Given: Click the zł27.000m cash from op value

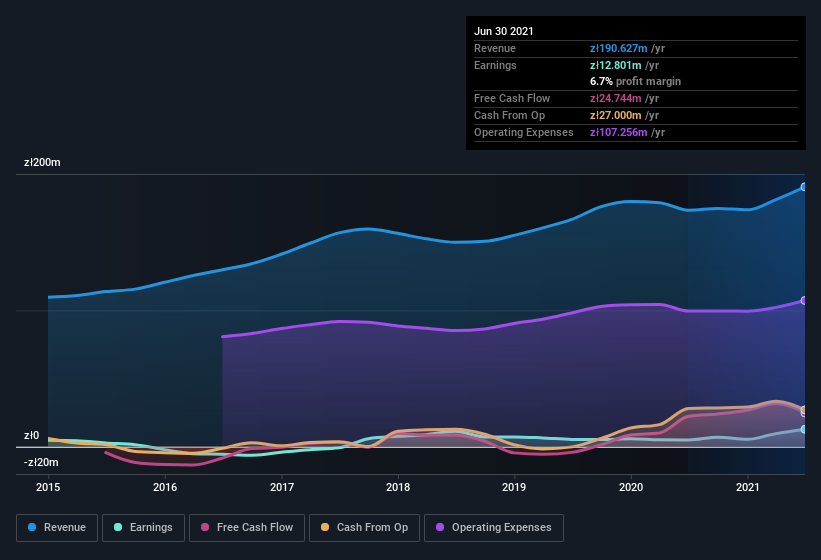Looking at the screenshot, I should [615, 115].
